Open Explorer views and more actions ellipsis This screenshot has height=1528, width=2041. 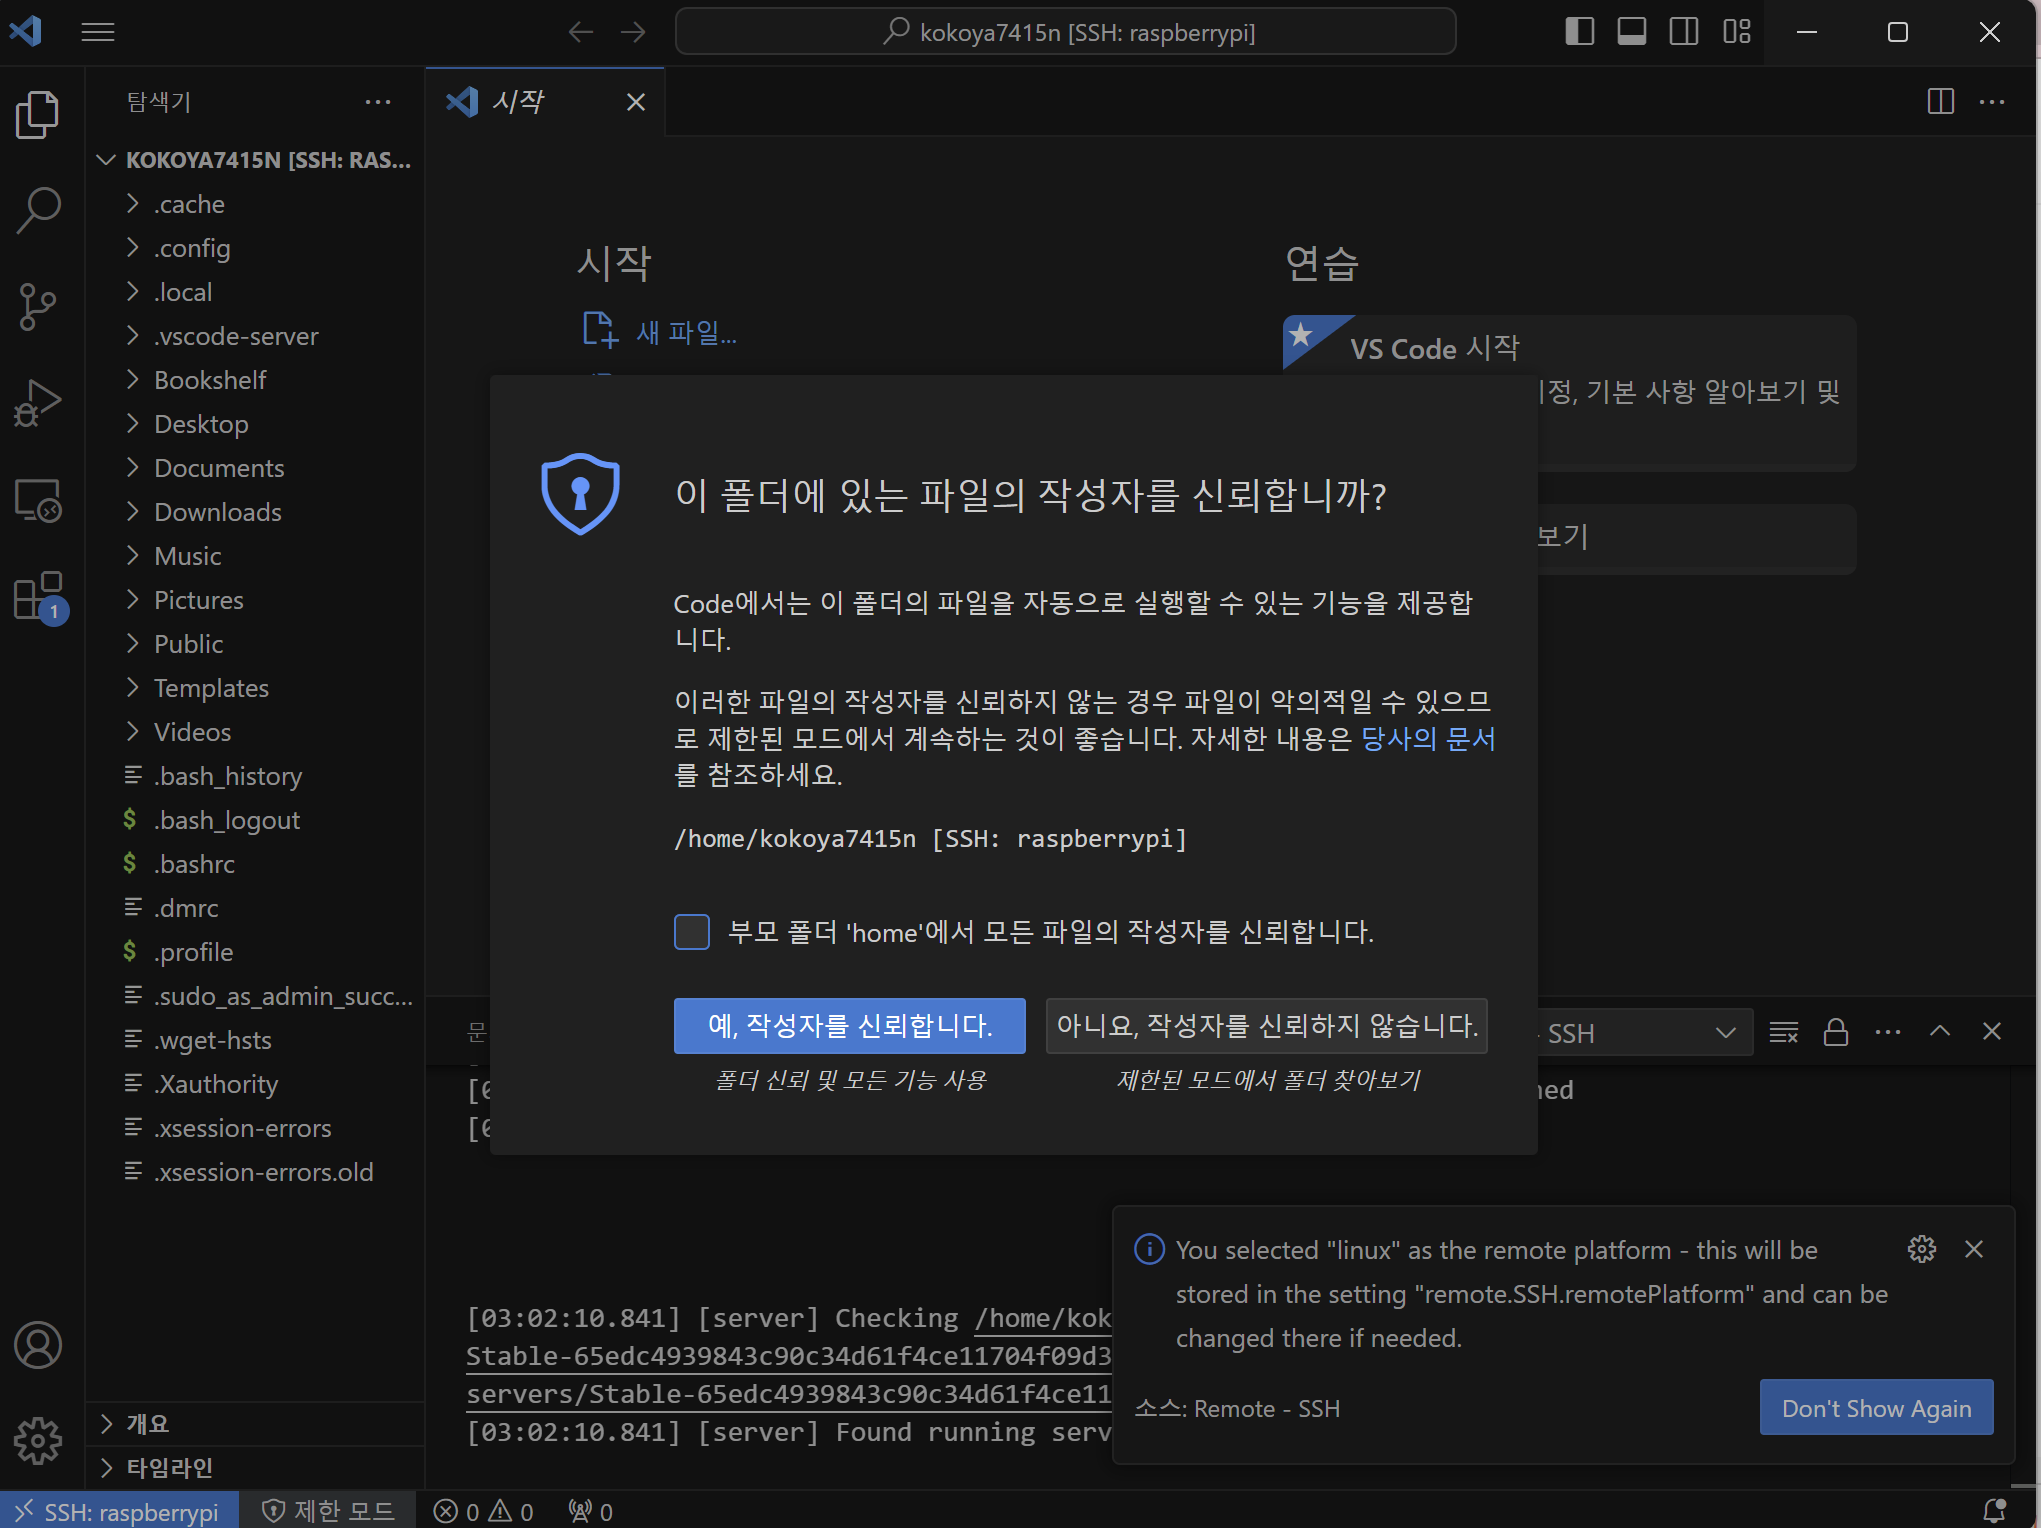click(378, 101)
